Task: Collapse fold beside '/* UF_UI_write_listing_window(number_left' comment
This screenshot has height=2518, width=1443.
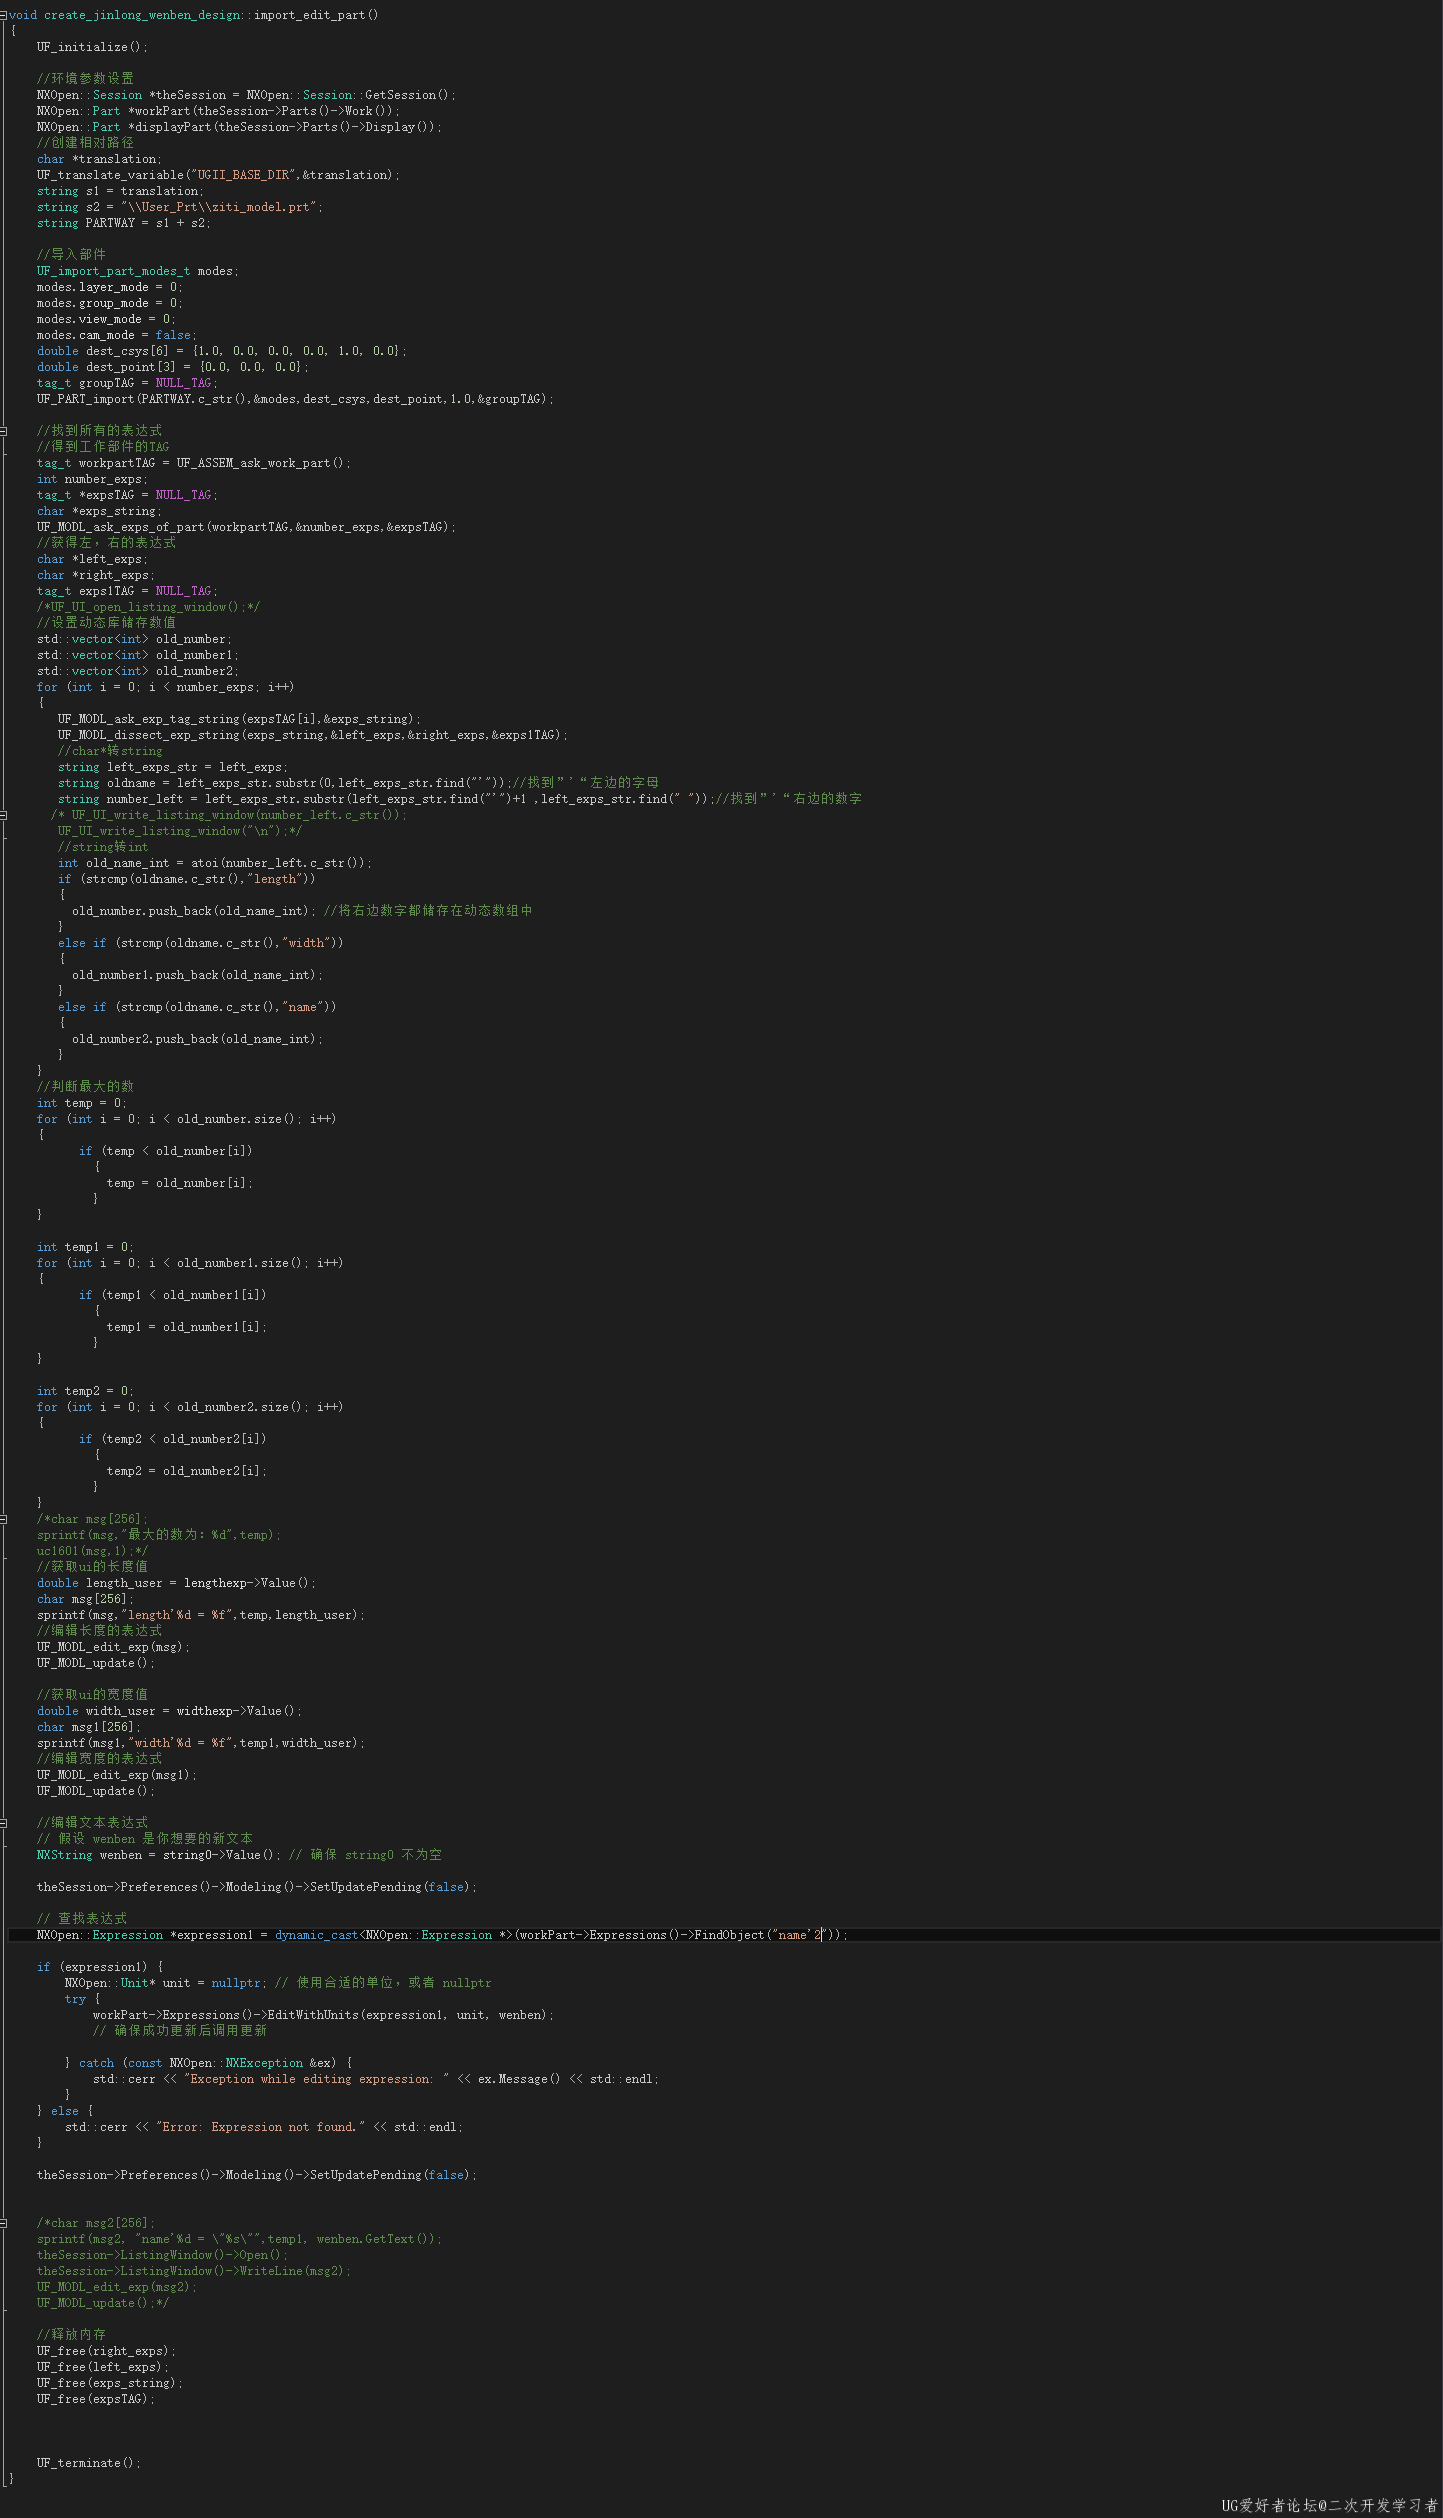Action: click(4, 815)
